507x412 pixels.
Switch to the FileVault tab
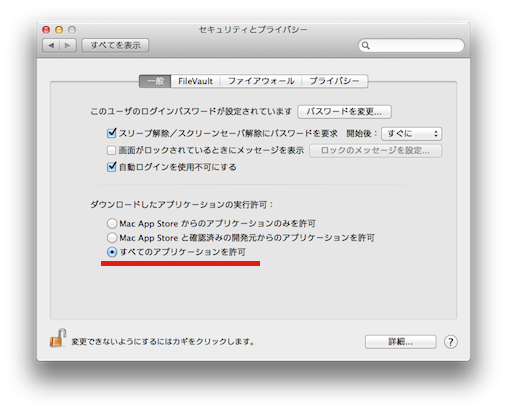pos(195,81)
